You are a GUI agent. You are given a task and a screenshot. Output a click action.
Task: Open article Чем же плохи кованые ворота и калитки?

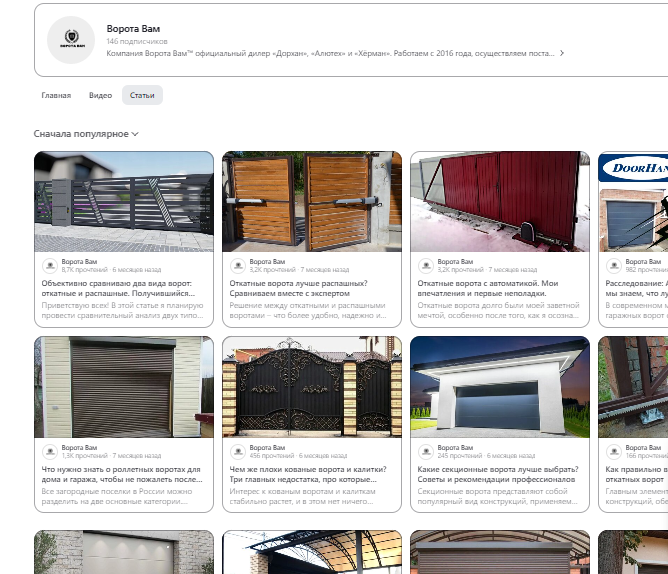(308, 474)
